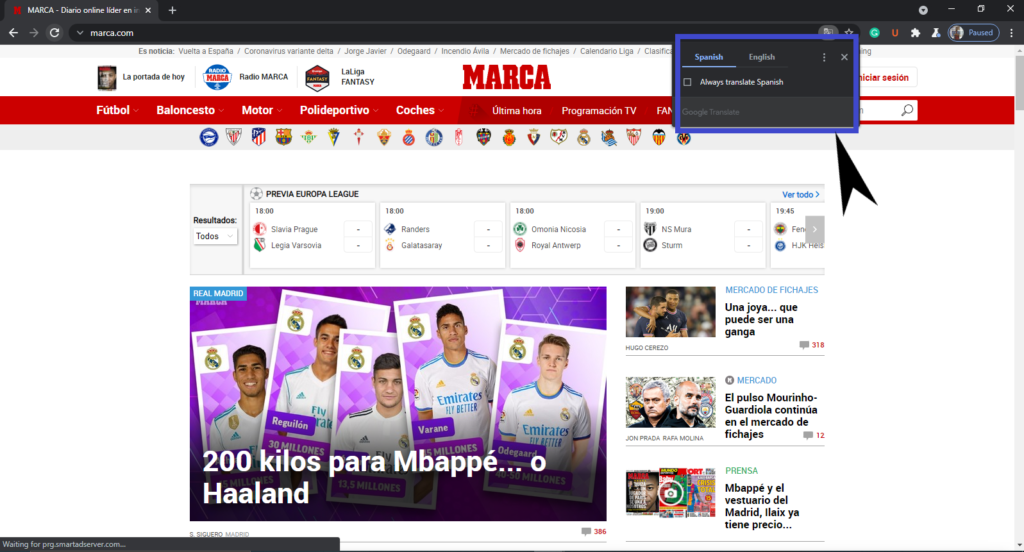Open the Levante team badge
The image size is (1024, 552).
483,137
